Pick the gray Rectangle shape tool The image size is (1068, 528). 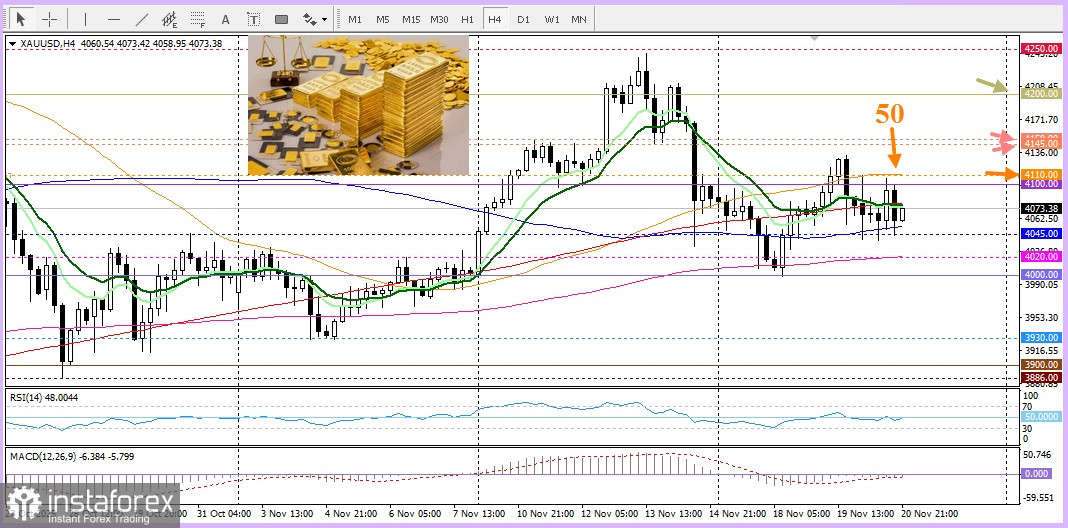coord(281,19)
